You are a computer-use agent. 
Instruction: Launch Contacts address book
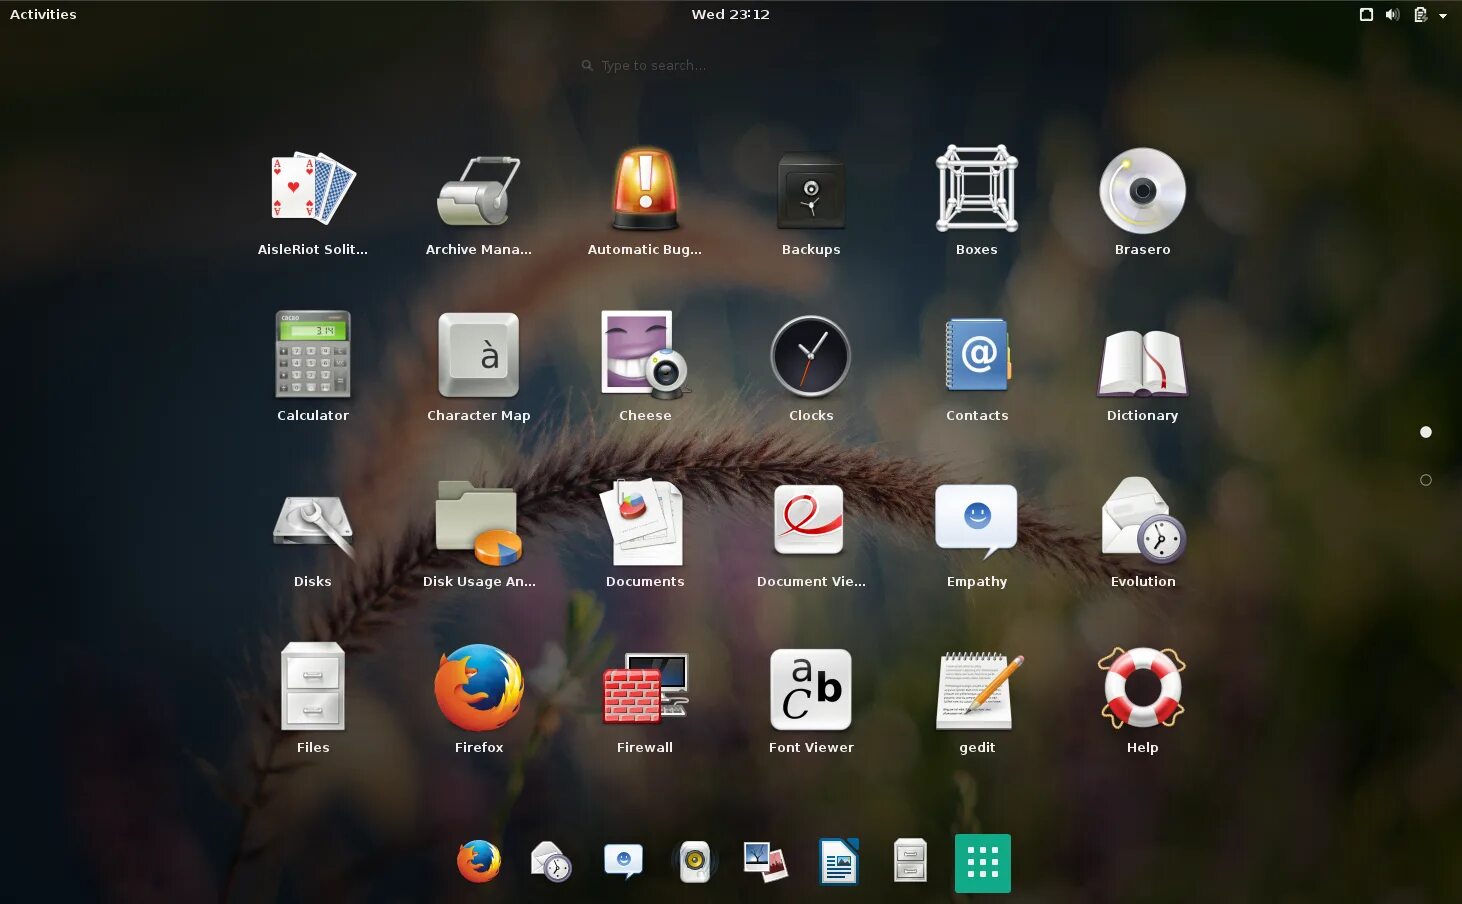click(x=977, y=355)
